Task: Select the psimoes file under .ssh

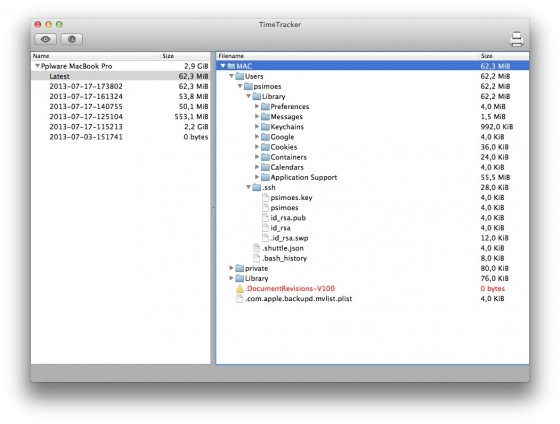Action: pos(284,208)
